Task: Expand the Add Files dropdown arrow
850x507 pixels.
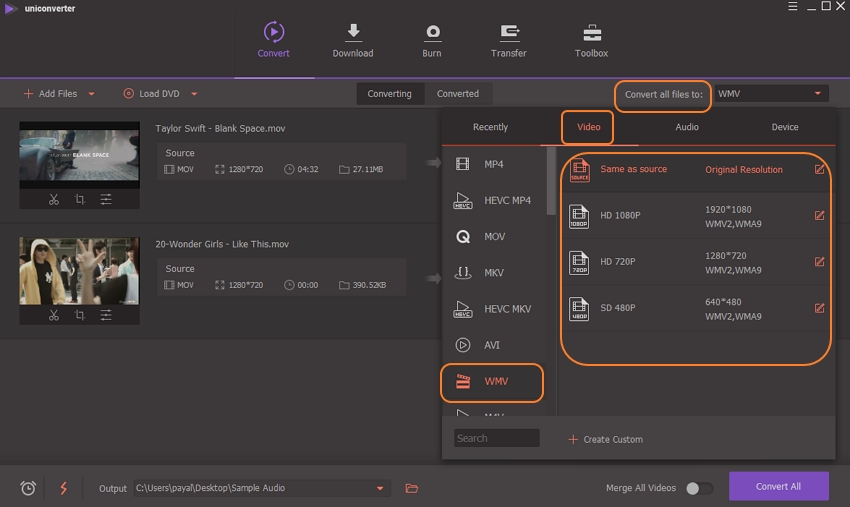Action: click(92, 94)
